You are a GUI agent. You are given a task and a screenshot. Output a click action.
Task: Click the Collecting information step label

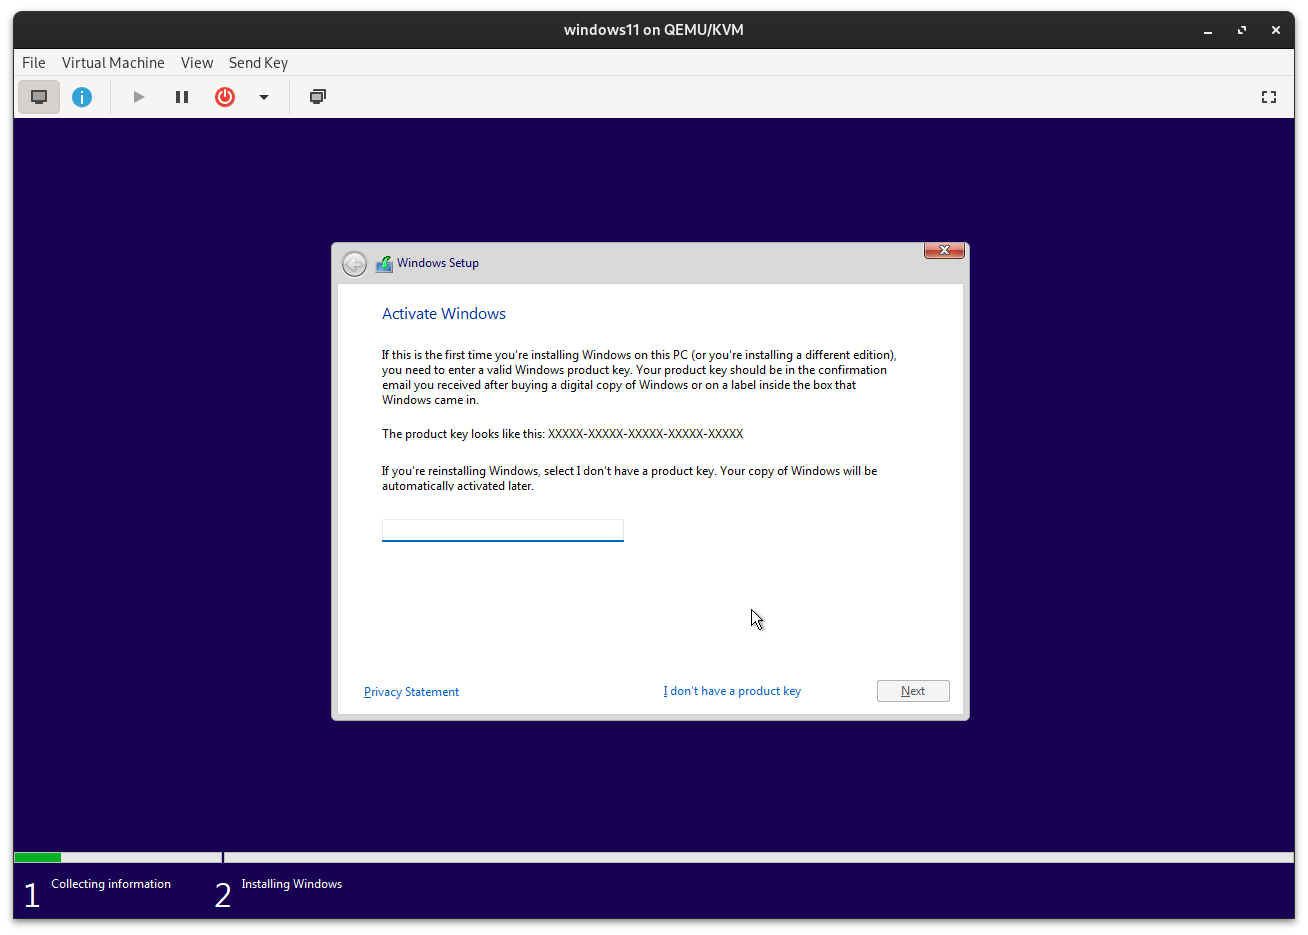[111, 884]
